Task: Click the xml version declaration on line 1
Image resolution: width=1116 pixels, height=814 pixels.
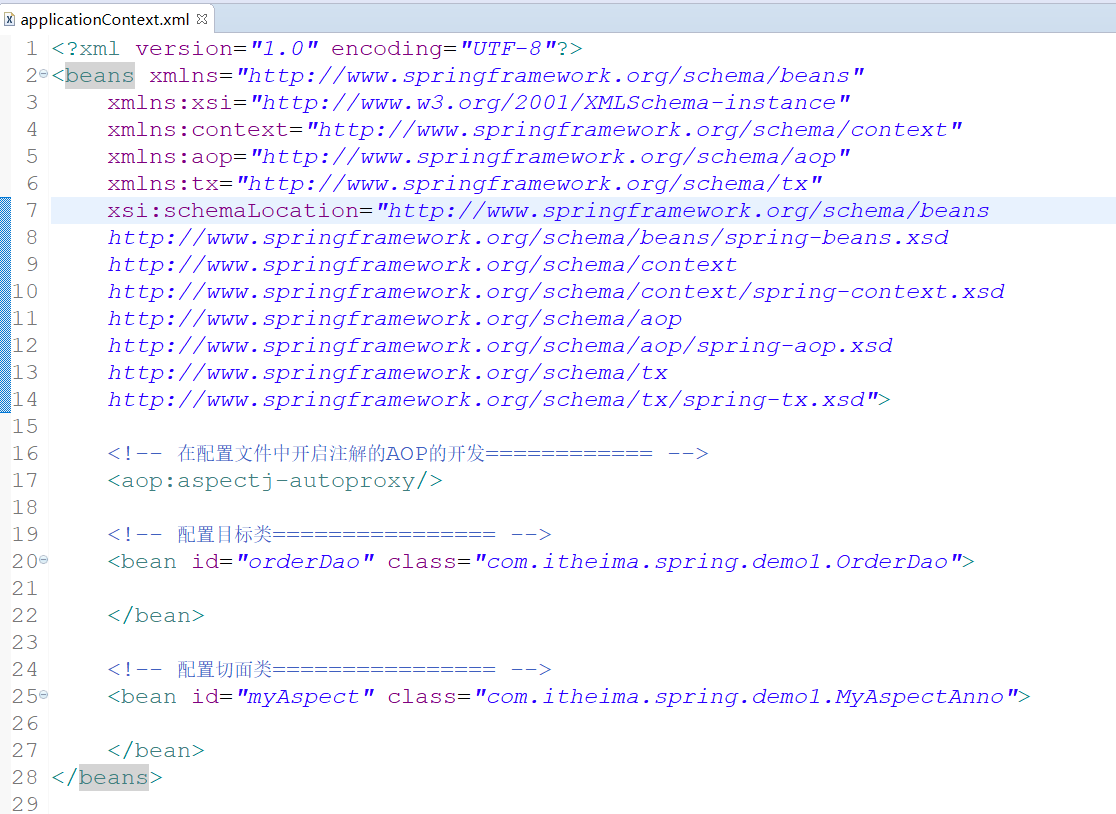Action: click(317, 48)
